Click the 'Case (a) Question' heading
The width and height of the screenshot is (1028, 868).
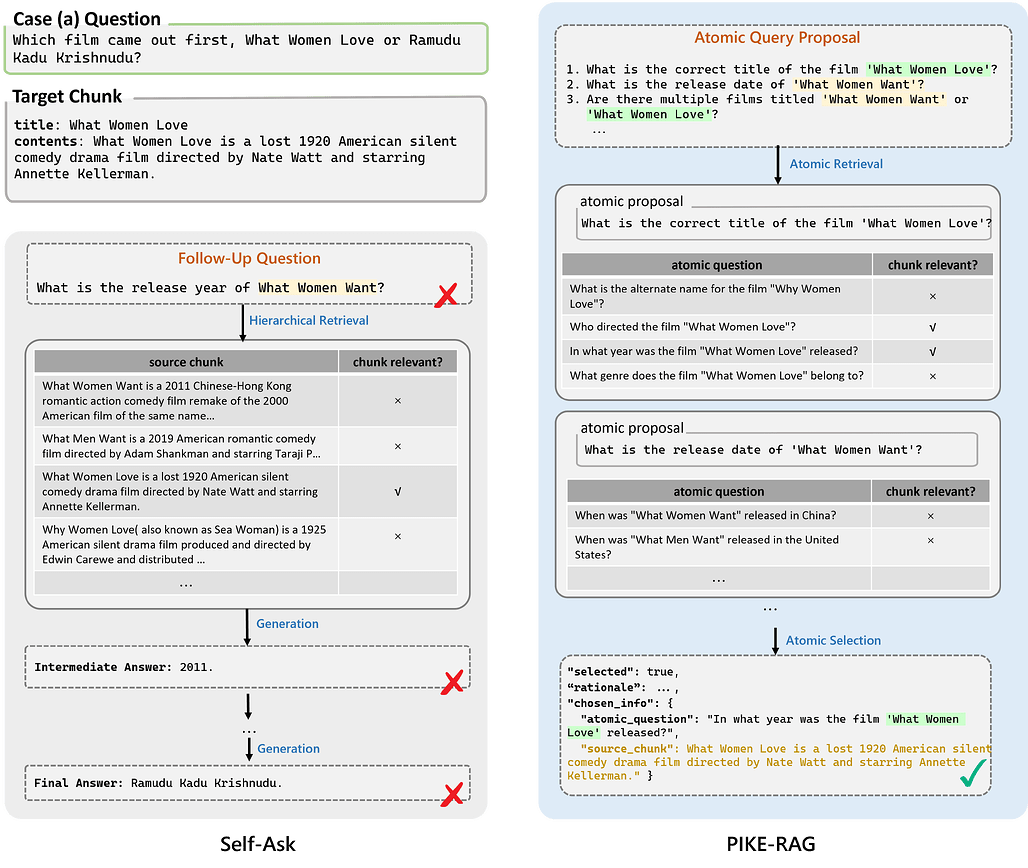pos(87,18)
